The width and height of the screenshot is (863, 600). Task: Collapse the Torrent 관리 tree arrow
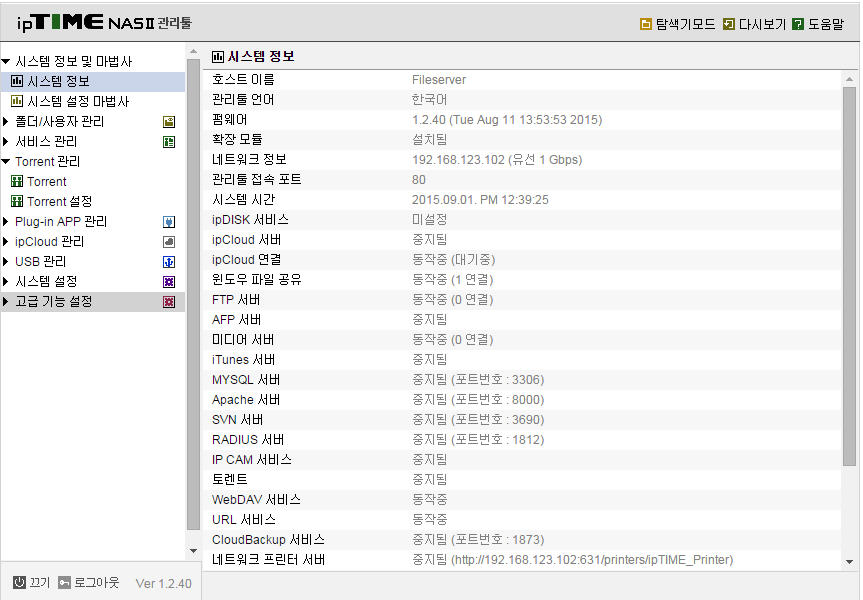(x=6, y=161)
